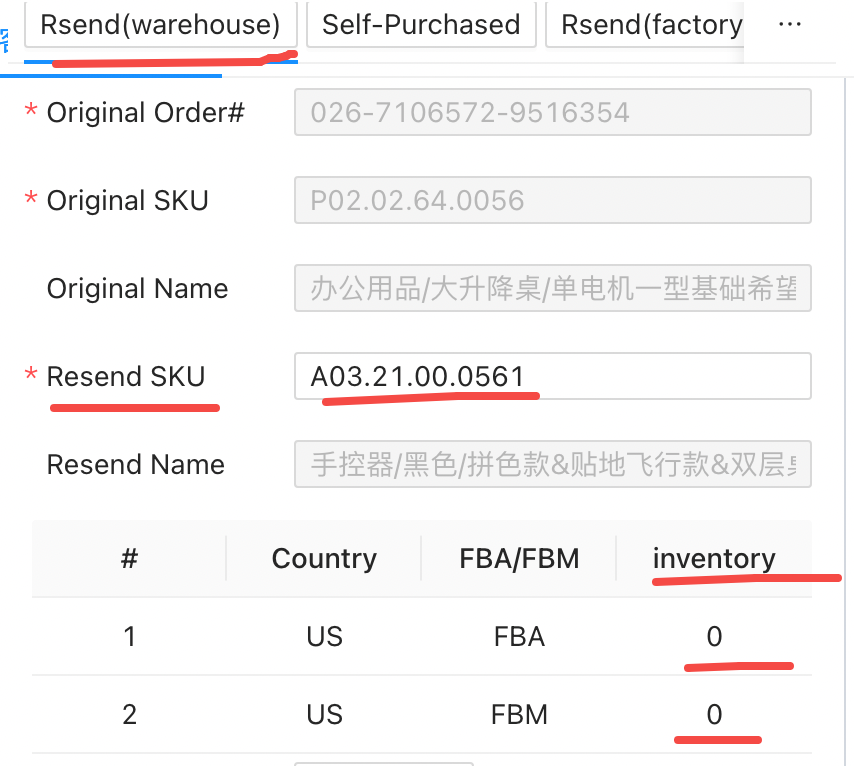Open the Self-Purchased tab
The image size is (854, 766).
421,25
